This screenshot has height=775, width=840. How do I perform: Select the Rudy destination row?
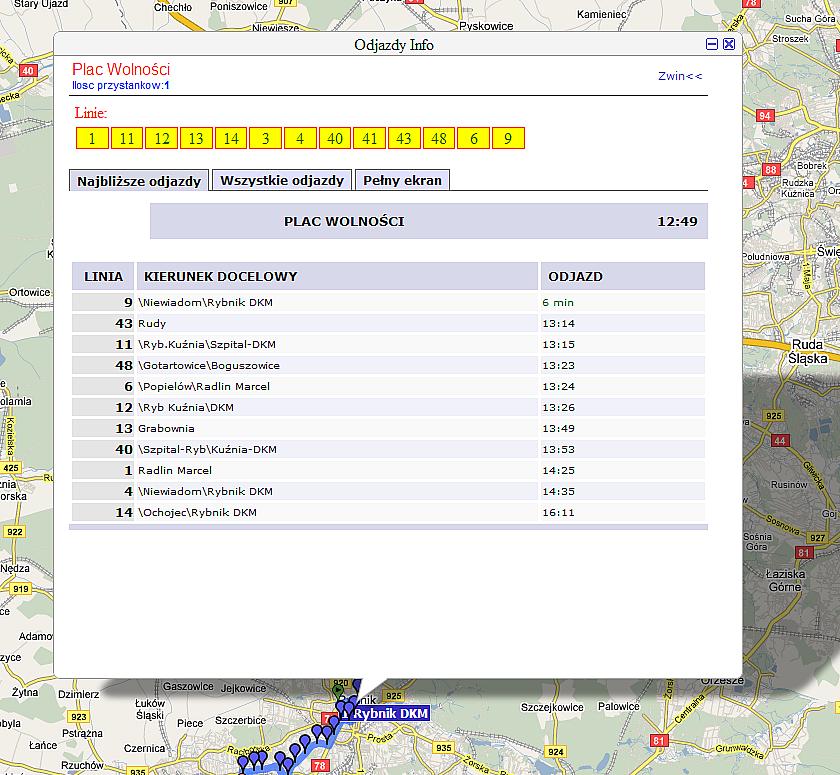(388, 323)
